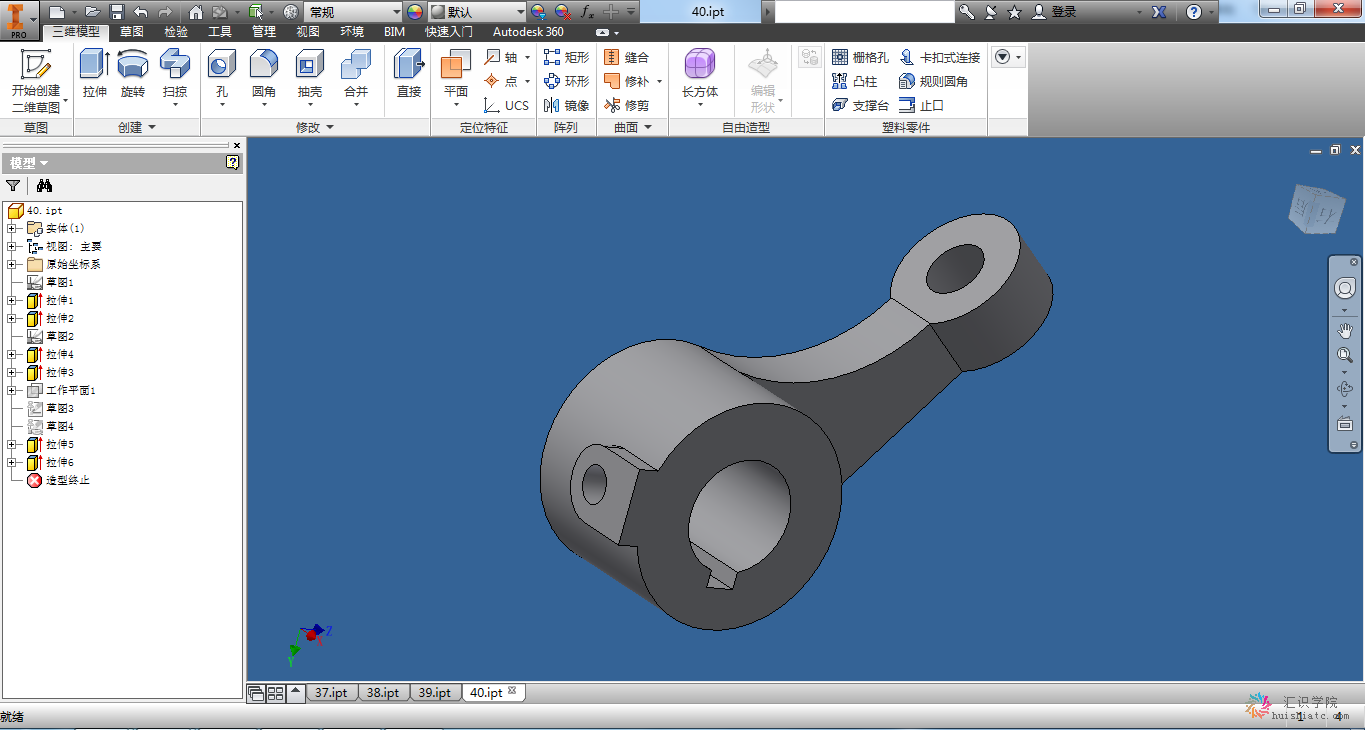1365x730 pixels.
Task: Click the 登录 sign-in button
Action: (x=1055, y=12)
